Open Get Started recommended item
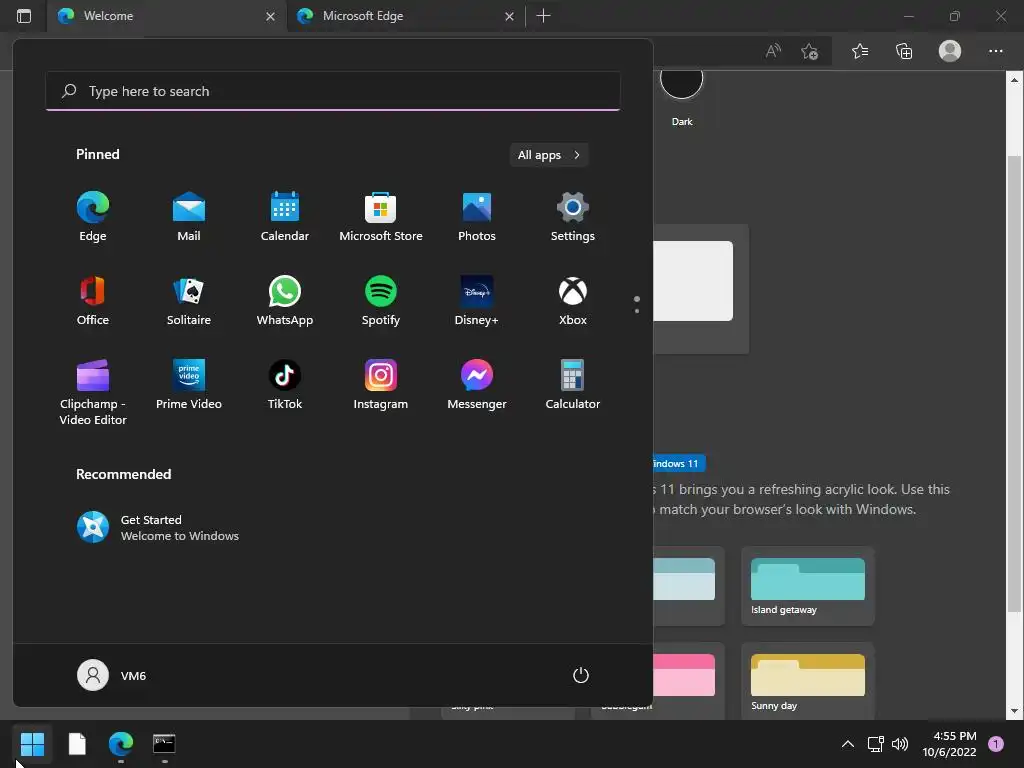 pos(158,528)
